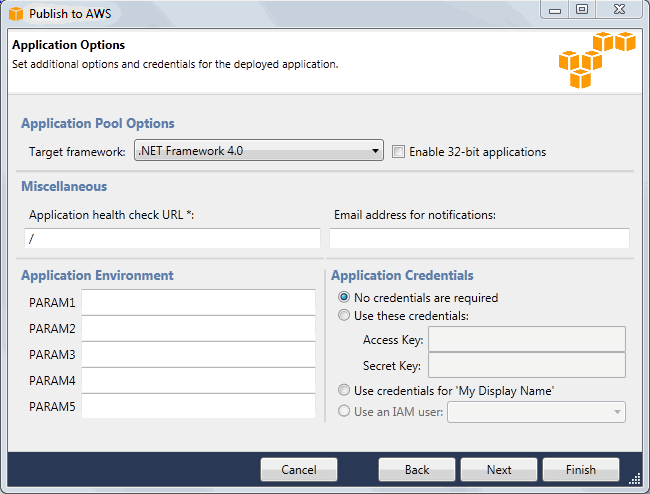
Task: Click the PARAM1 input field
Action: pos(198,303)
